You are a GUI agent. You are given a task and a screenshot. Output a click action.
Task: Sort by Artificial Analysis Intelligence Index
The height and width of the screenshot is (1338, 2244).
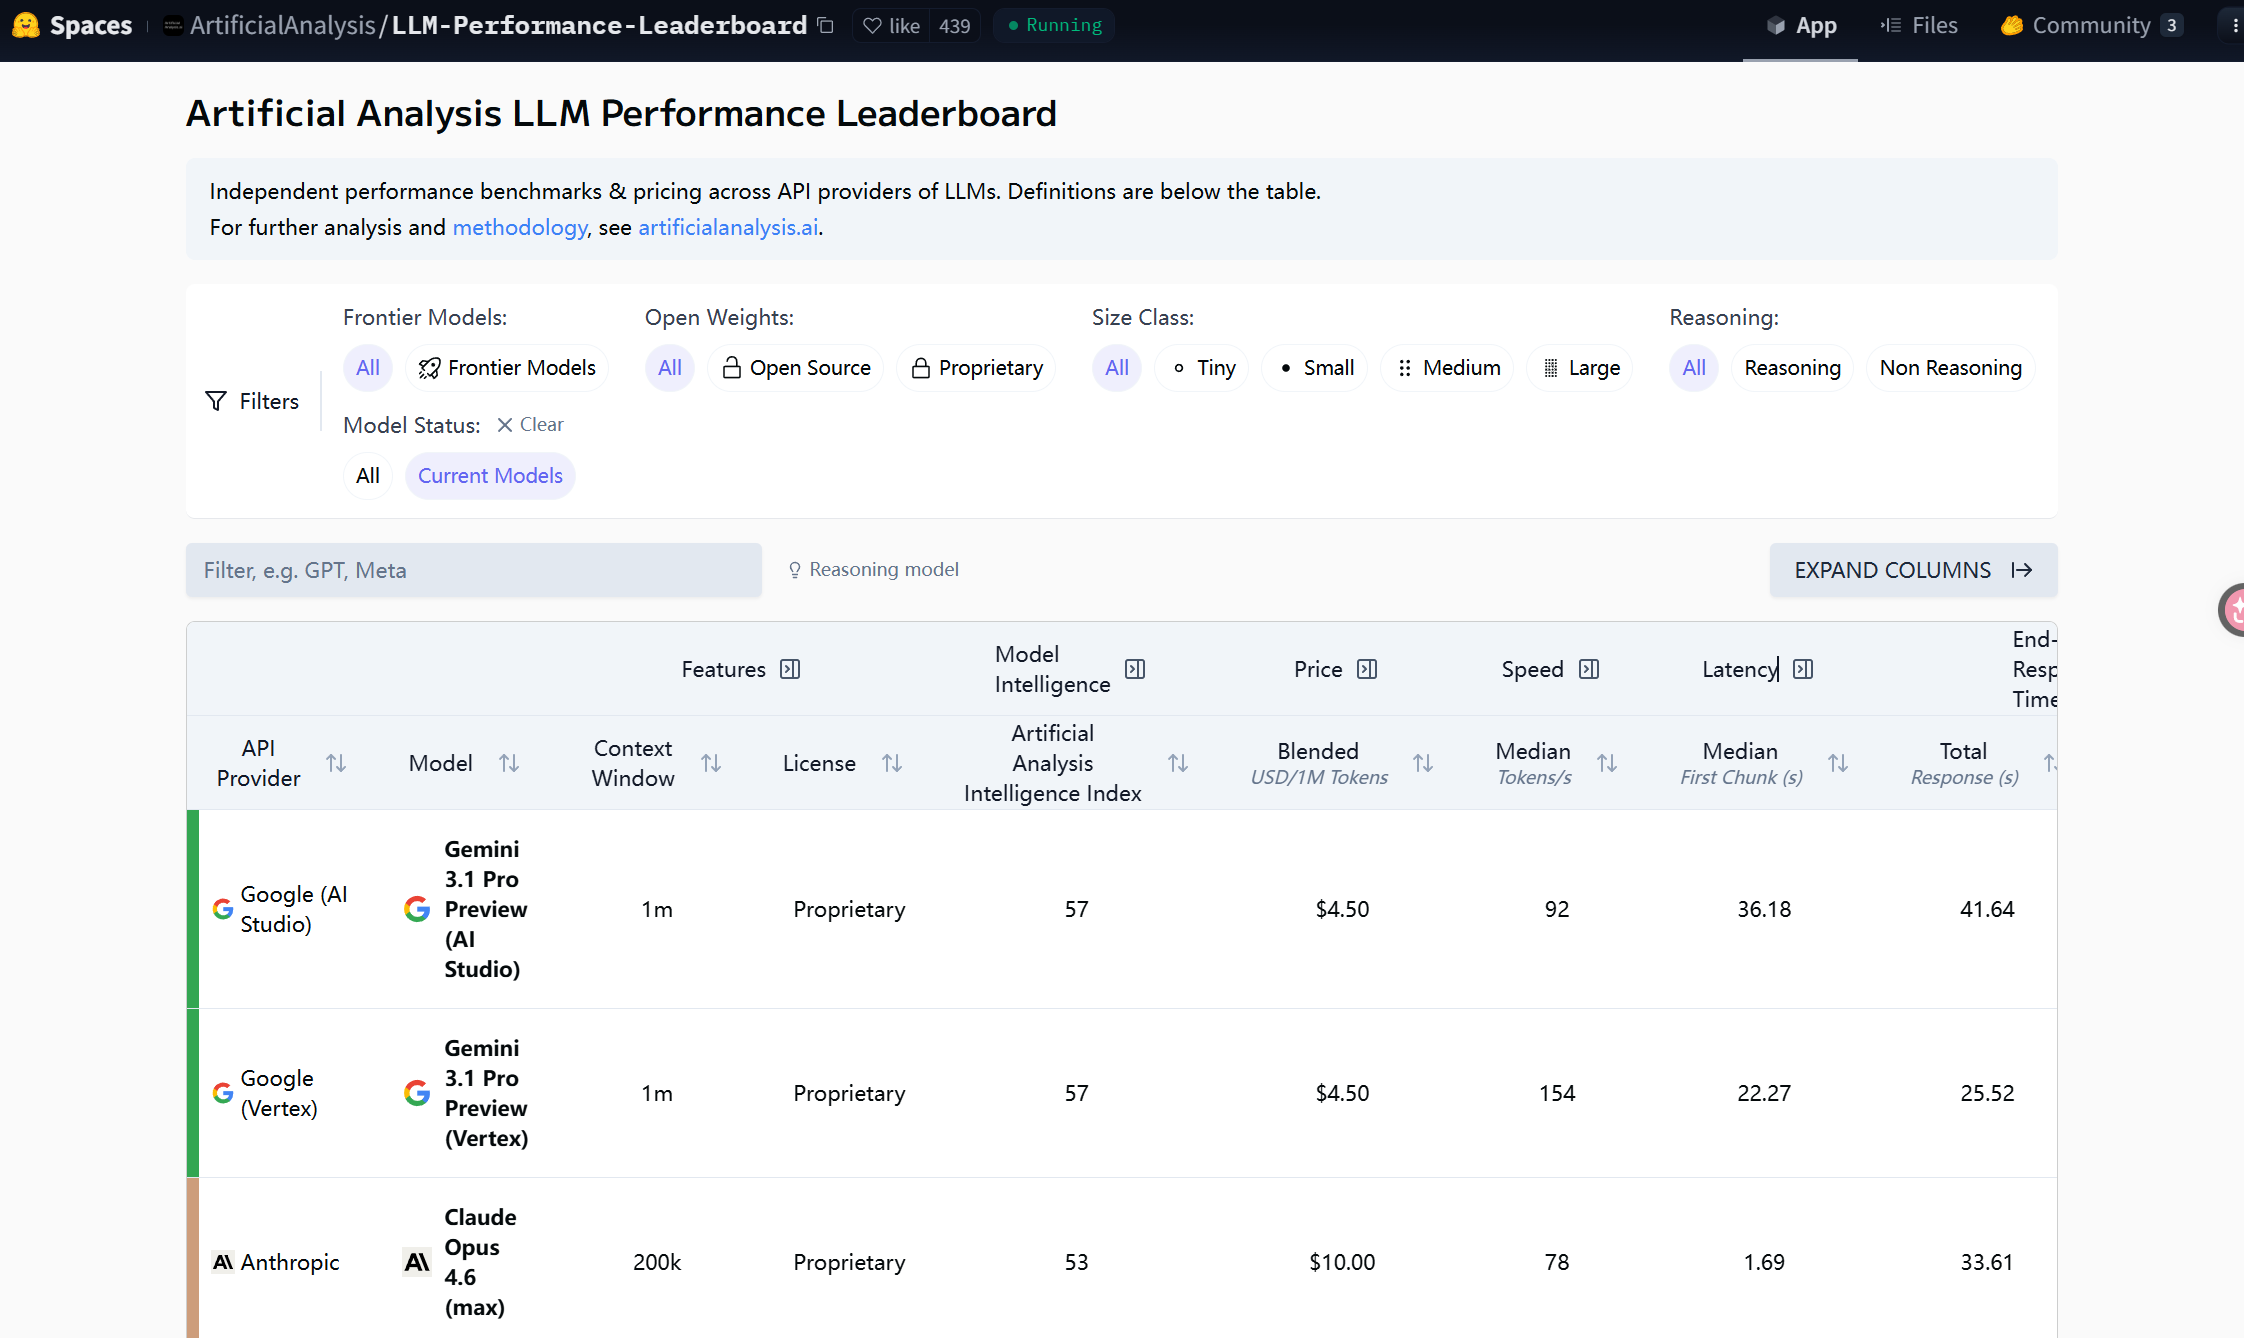pos(1178,763)
